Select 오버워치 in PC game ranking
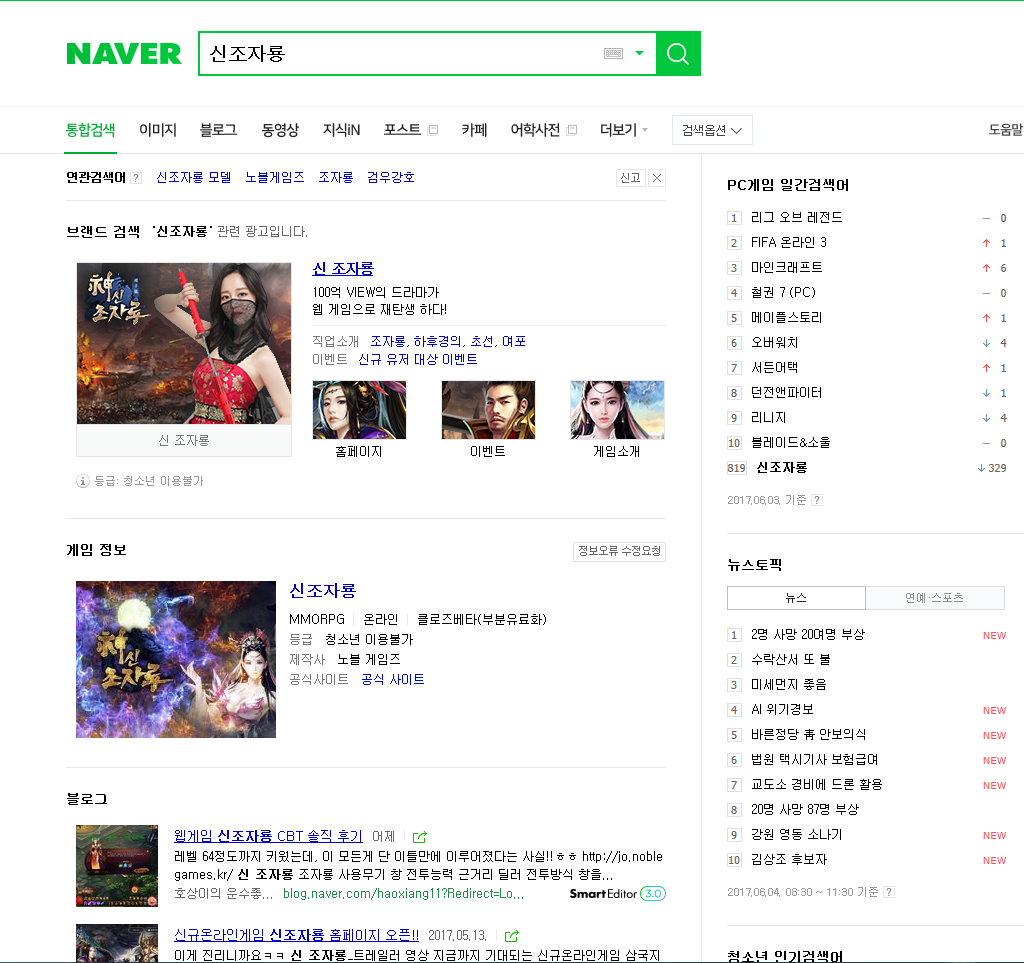This screenshot has height=963, width=1024. pyautogui.click(x=774, y=343)
